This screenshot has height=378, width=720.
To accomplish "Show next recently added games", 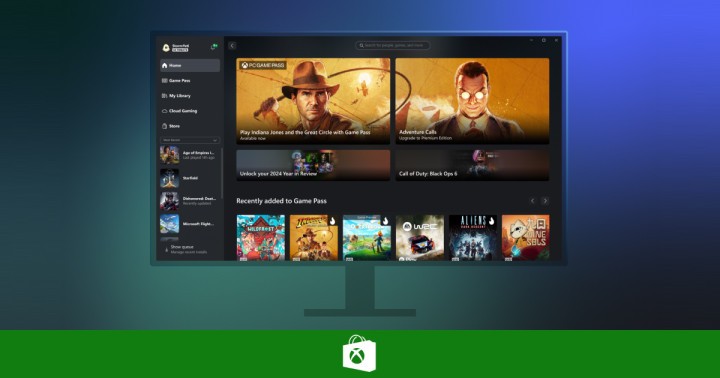I will [x=545, y=201].
